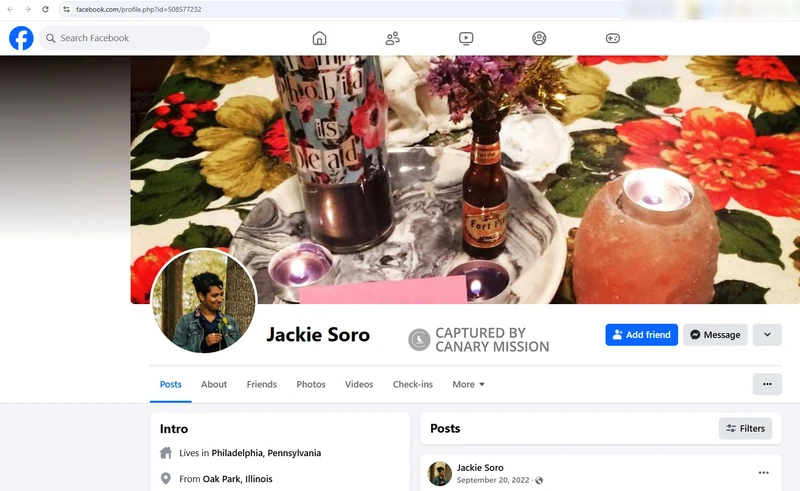Open the Watch video icon
The image size is (800, 491).
point(466,38)
